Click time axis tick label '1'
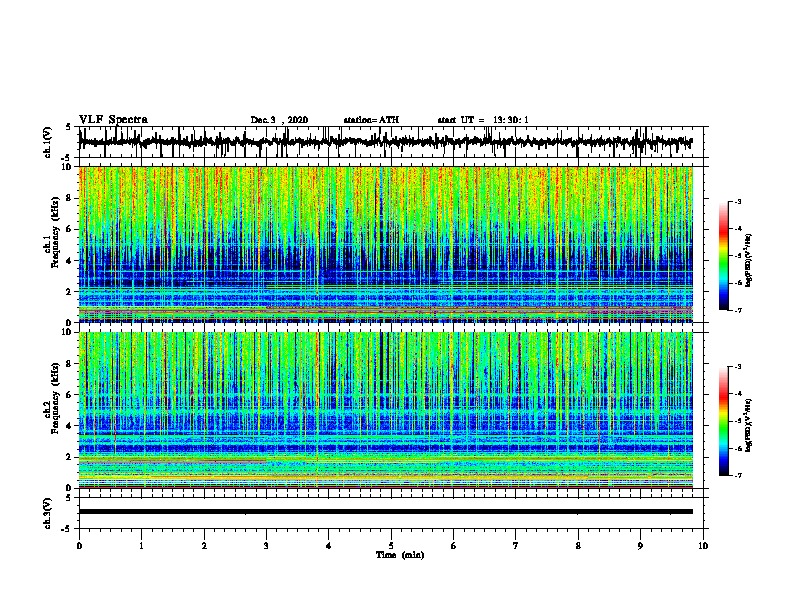 (142, 546)
